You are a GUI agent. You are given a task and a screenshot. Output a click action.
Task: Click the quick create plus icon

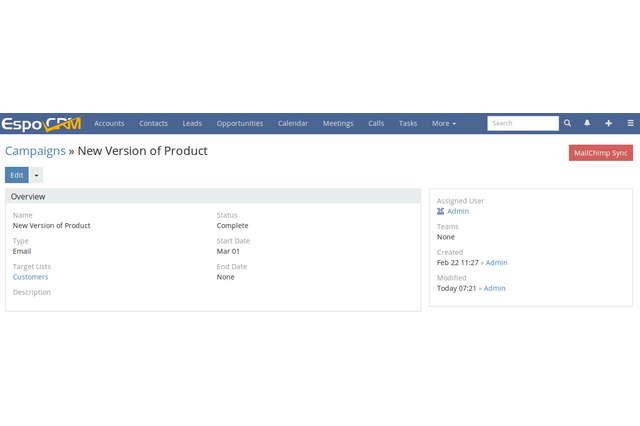608,123
